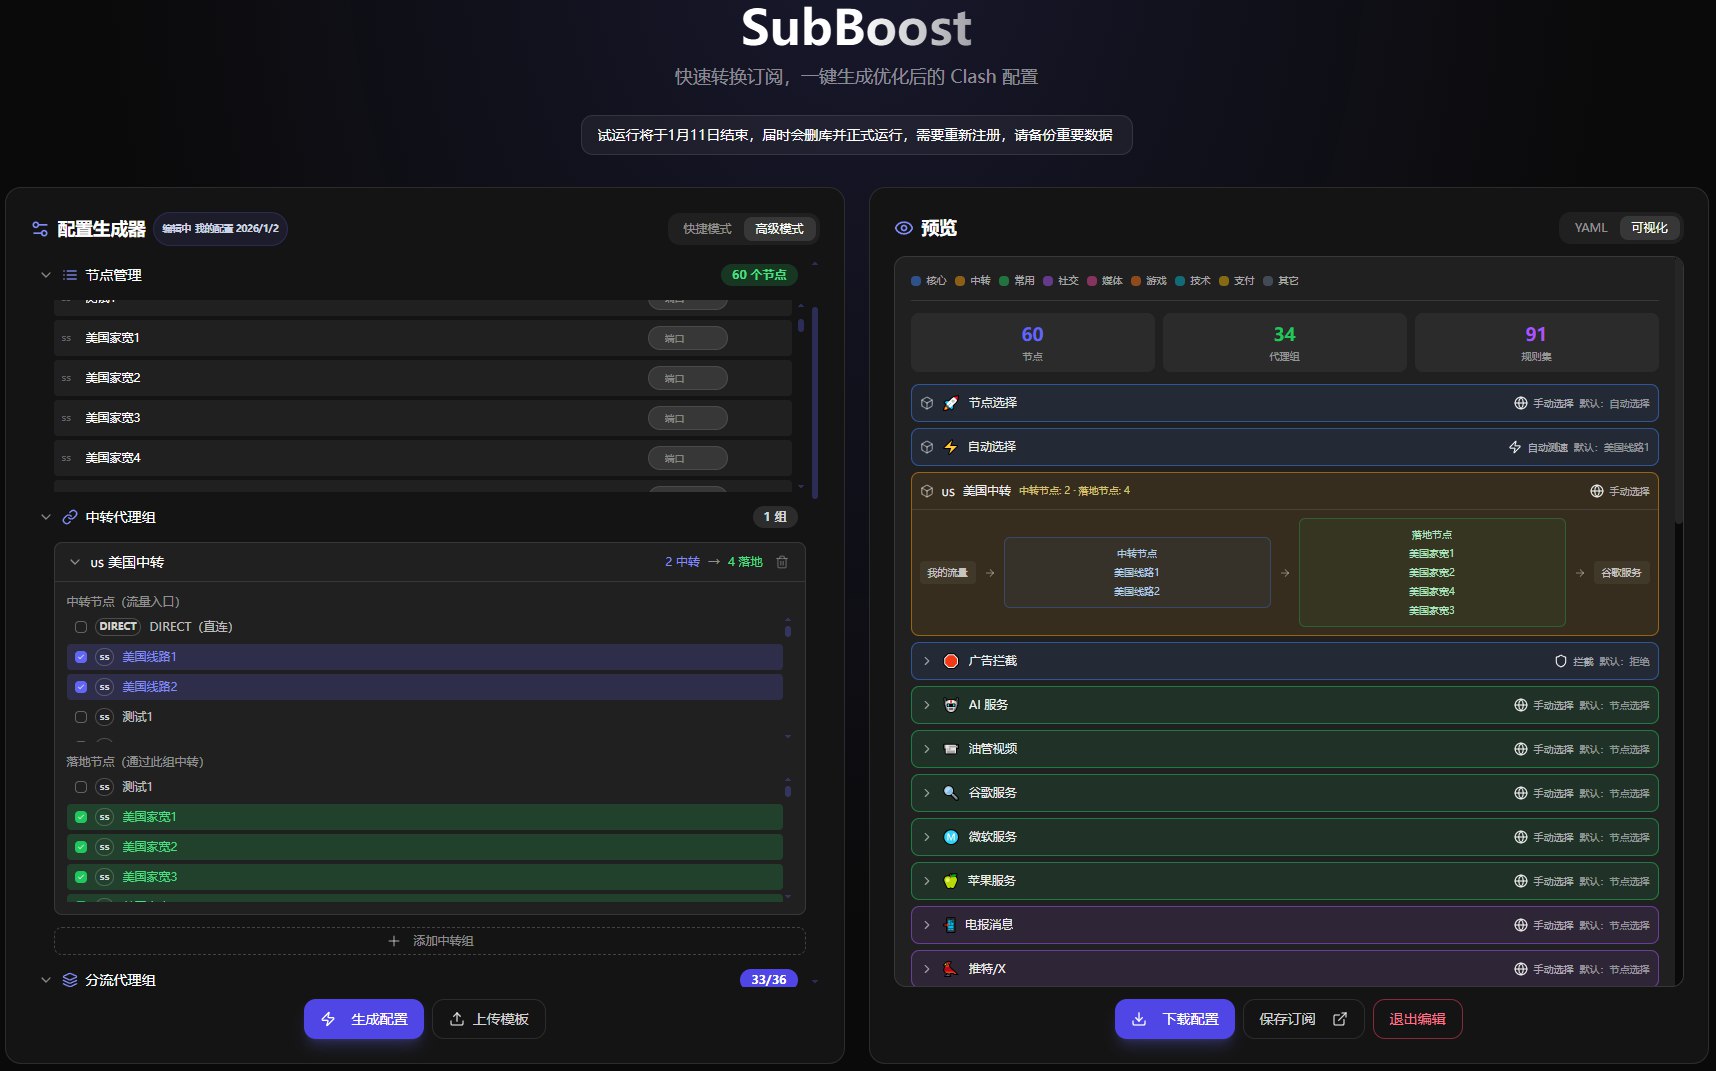Click the trash icon for 美国中转 group

tap(782, 562)
